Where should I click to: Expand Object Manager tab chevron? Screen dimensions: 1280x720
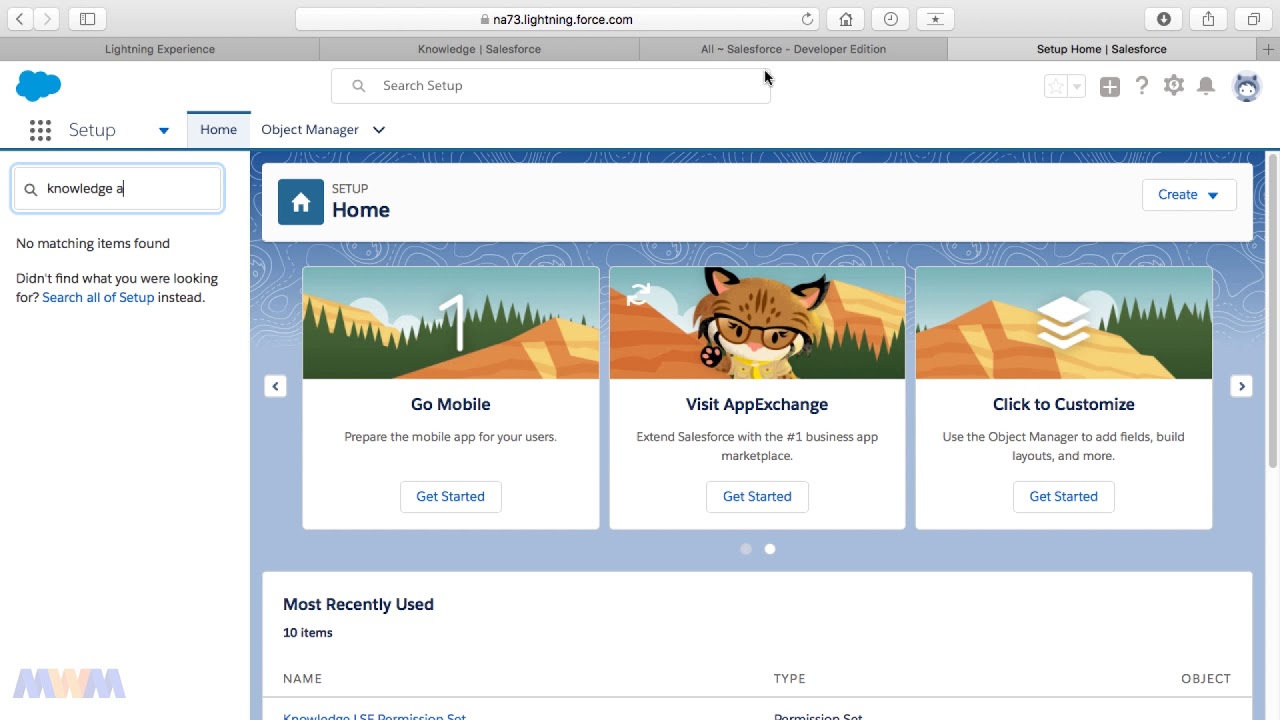(379, 130)
